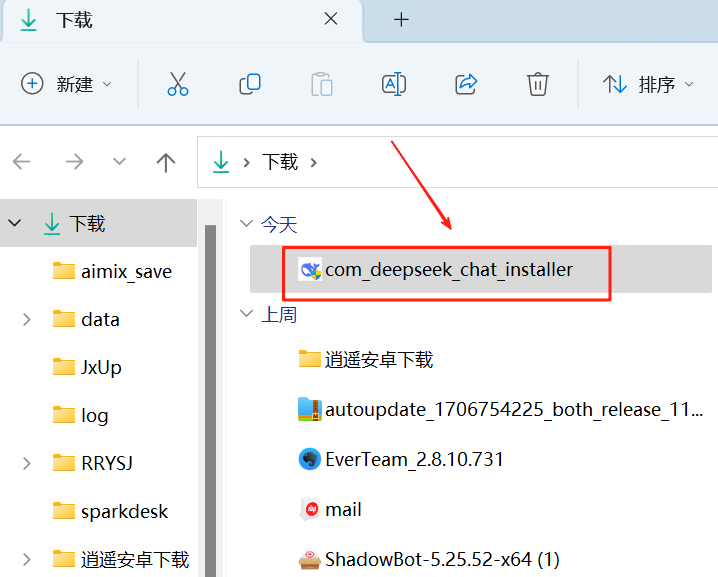Go up one folder level
The height and width of the screenshot is (577, 718).
(x=166, y=162)
